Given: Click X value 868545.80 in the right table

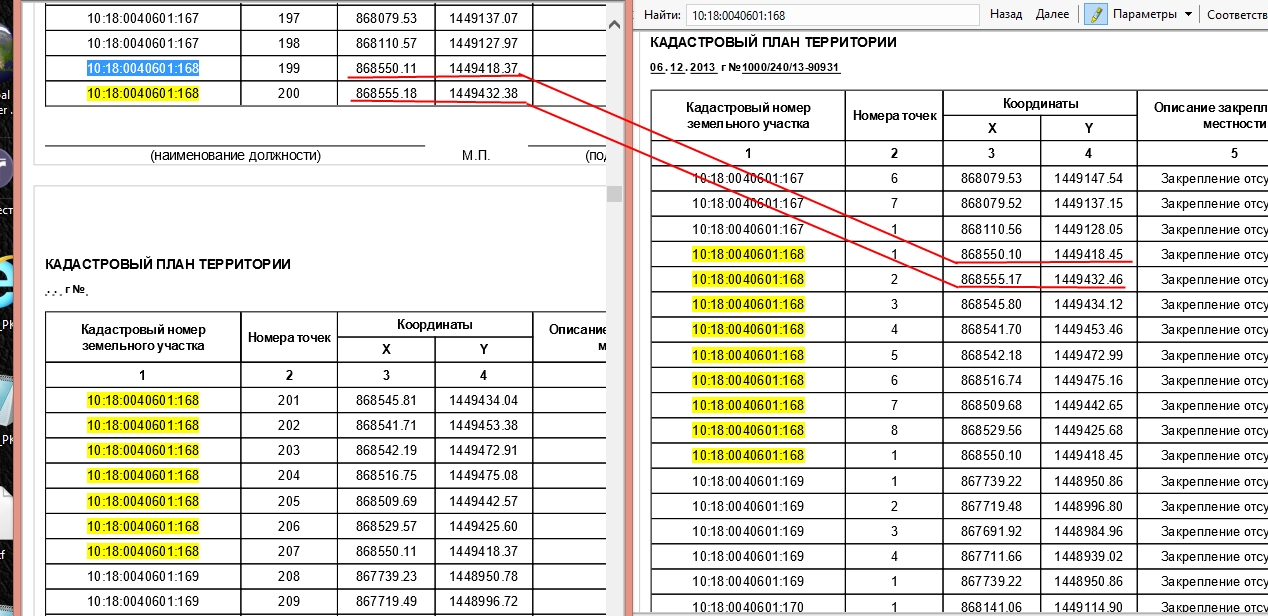Looking at the screenshot, I should 991,304.
